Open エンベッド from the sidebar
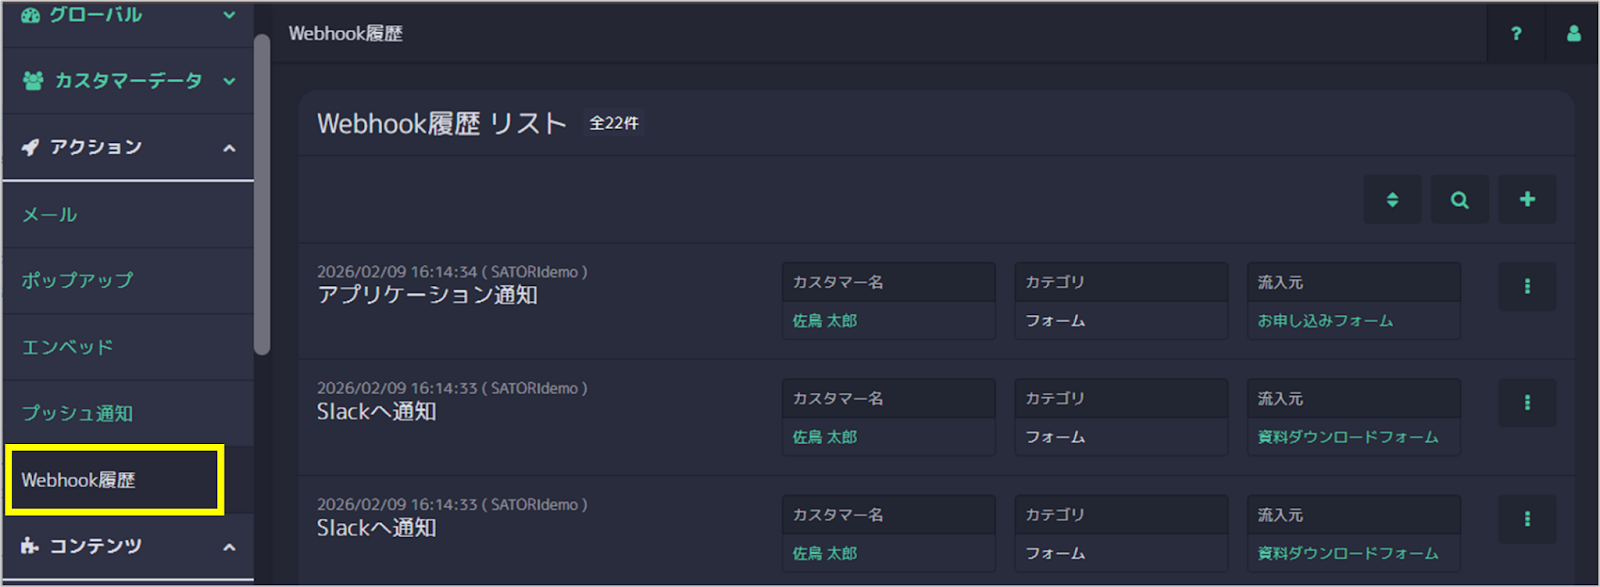 click(67, 347)
